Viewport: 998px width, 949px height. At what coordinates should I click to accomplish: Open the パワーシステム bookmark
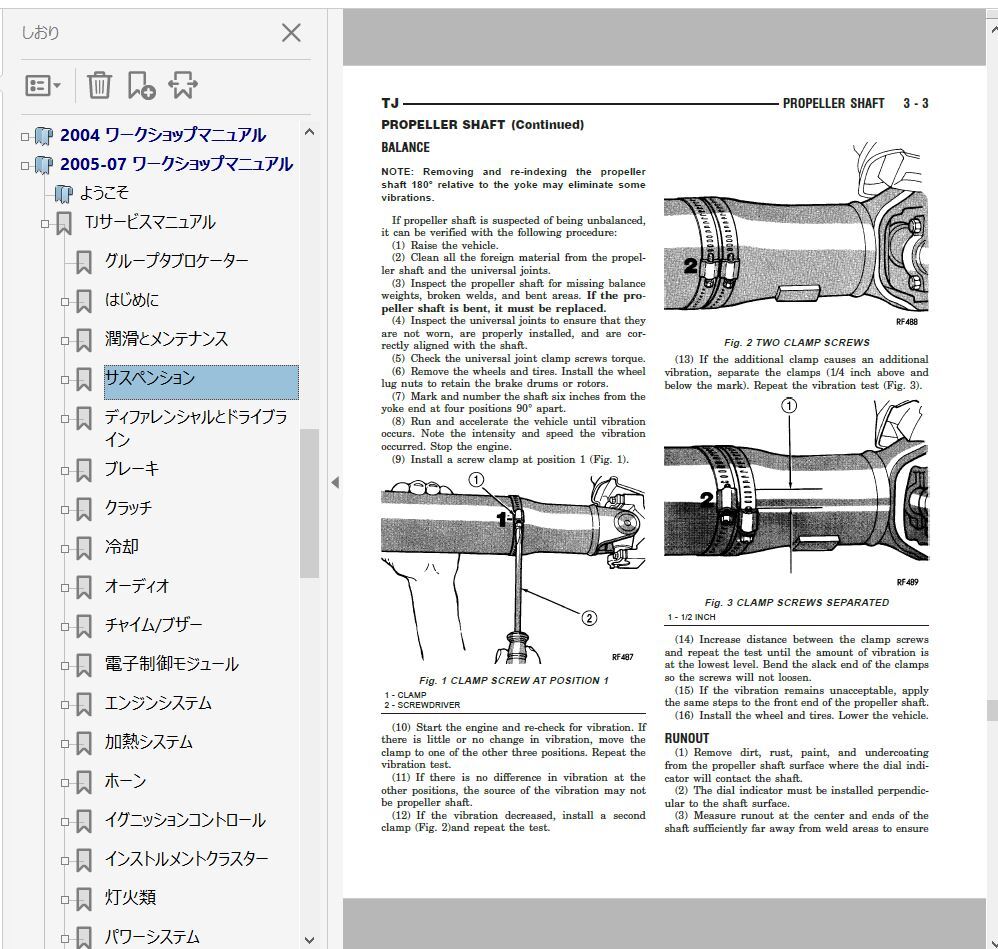coord(152,937)
